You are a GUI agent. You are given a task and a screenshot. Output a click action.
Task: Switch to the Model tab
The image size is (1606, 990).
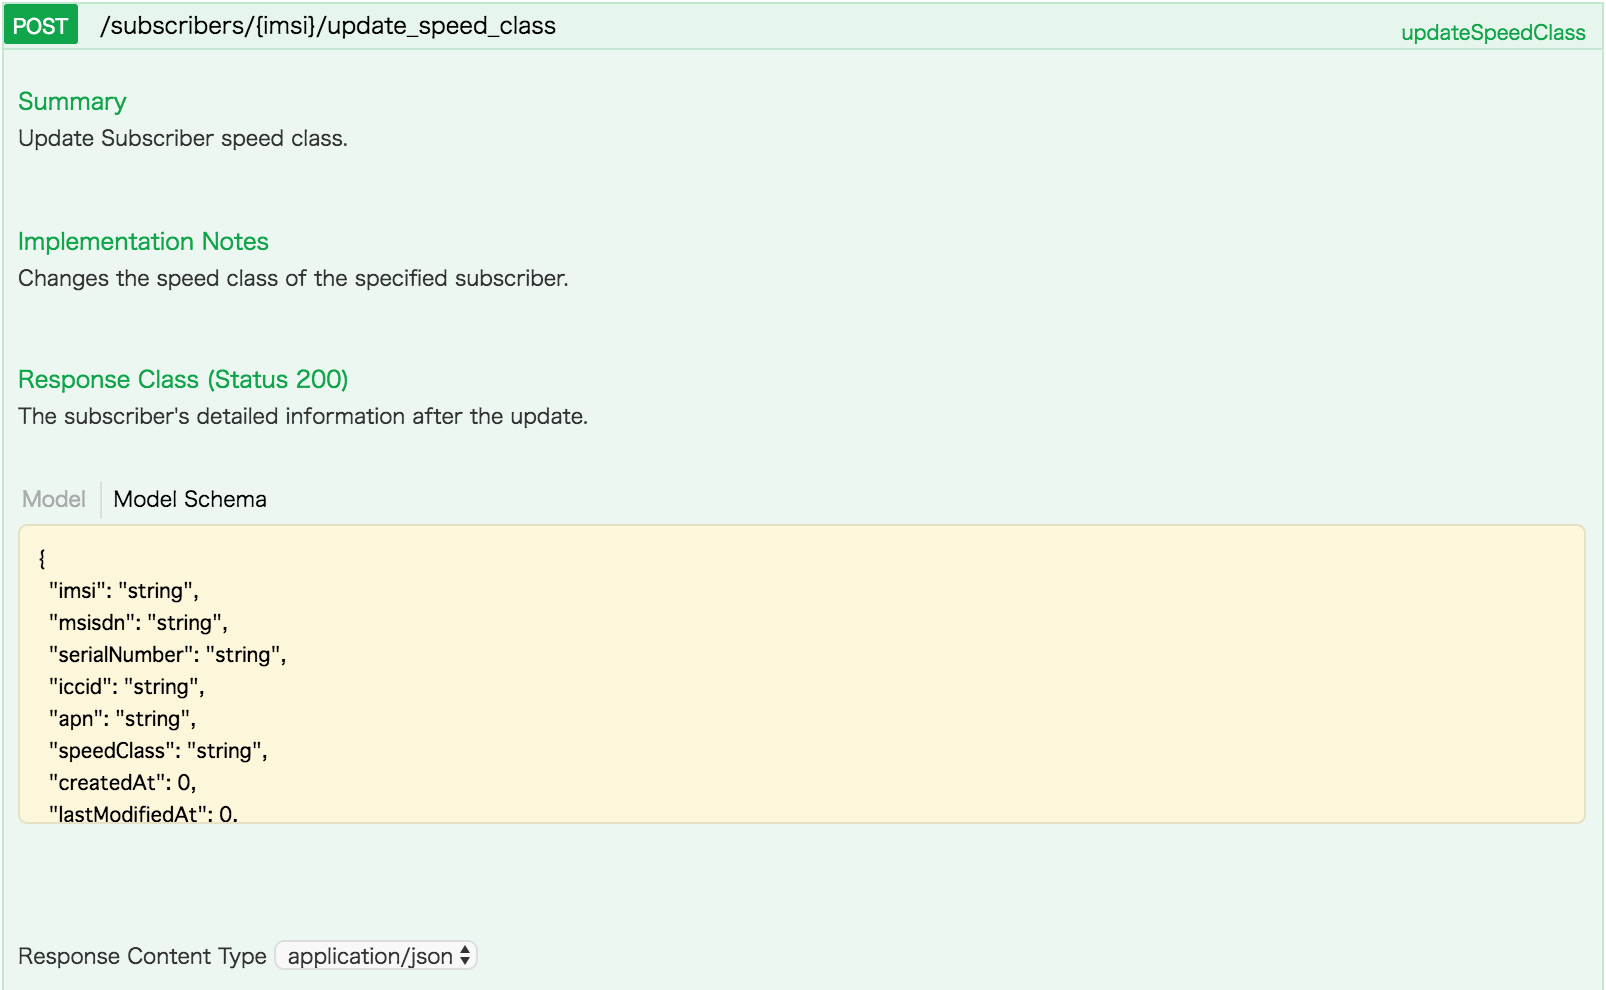[x=54, y=499]
